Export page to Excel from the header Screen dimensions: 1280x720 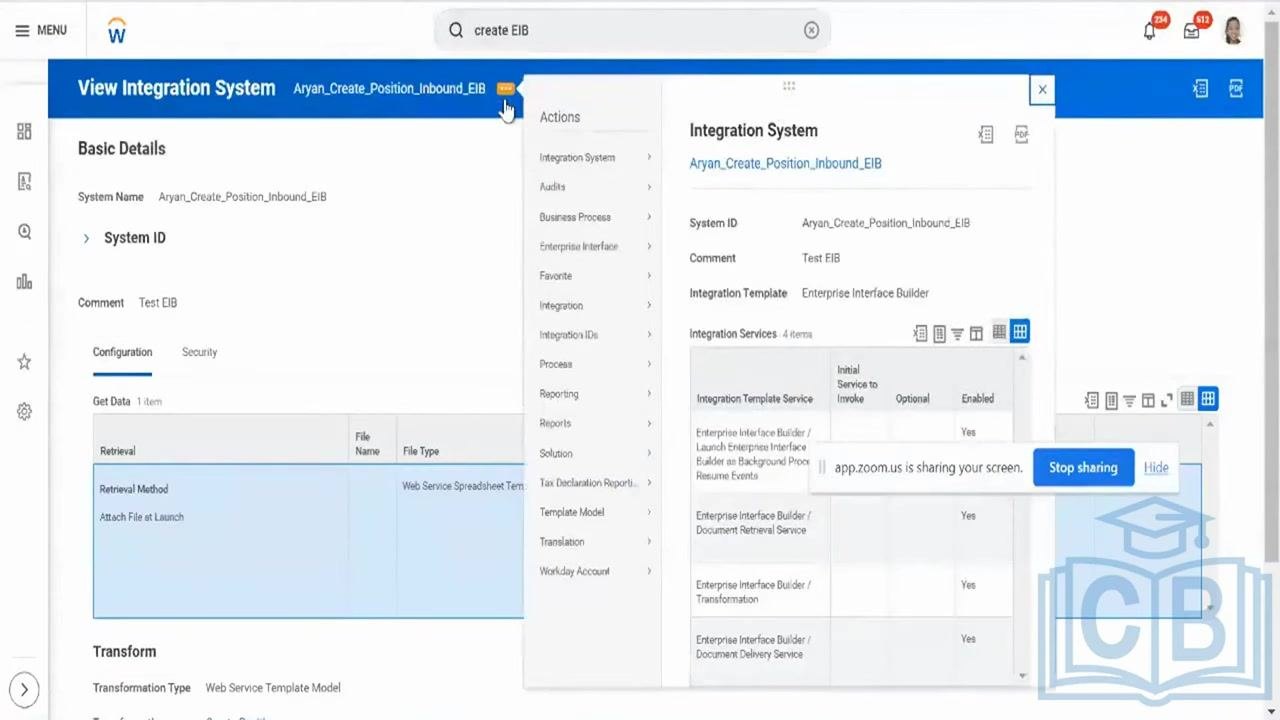(1200, 88)
